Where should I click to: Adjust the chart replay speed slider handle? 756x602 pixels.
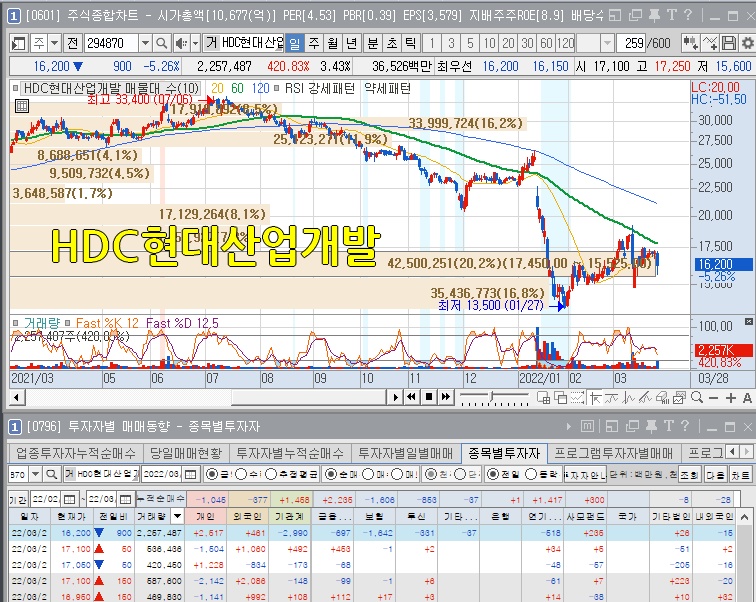[491, 397]
